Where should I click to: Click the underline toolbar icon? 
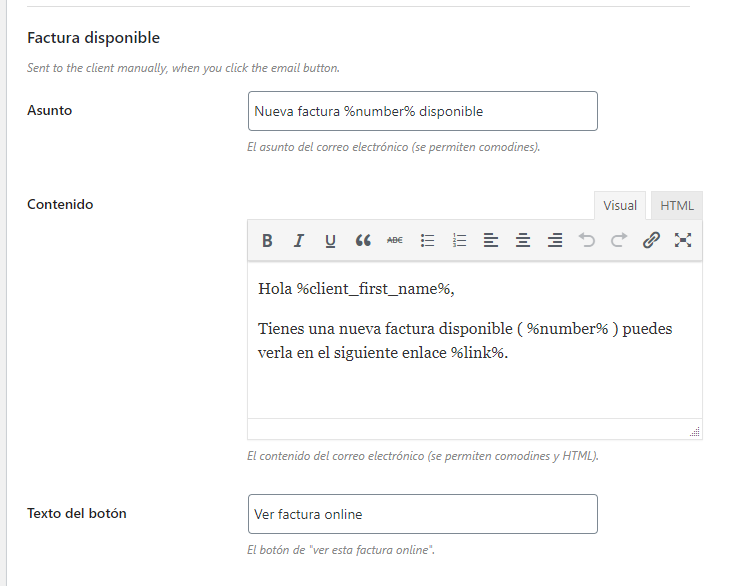coord(330,240)
